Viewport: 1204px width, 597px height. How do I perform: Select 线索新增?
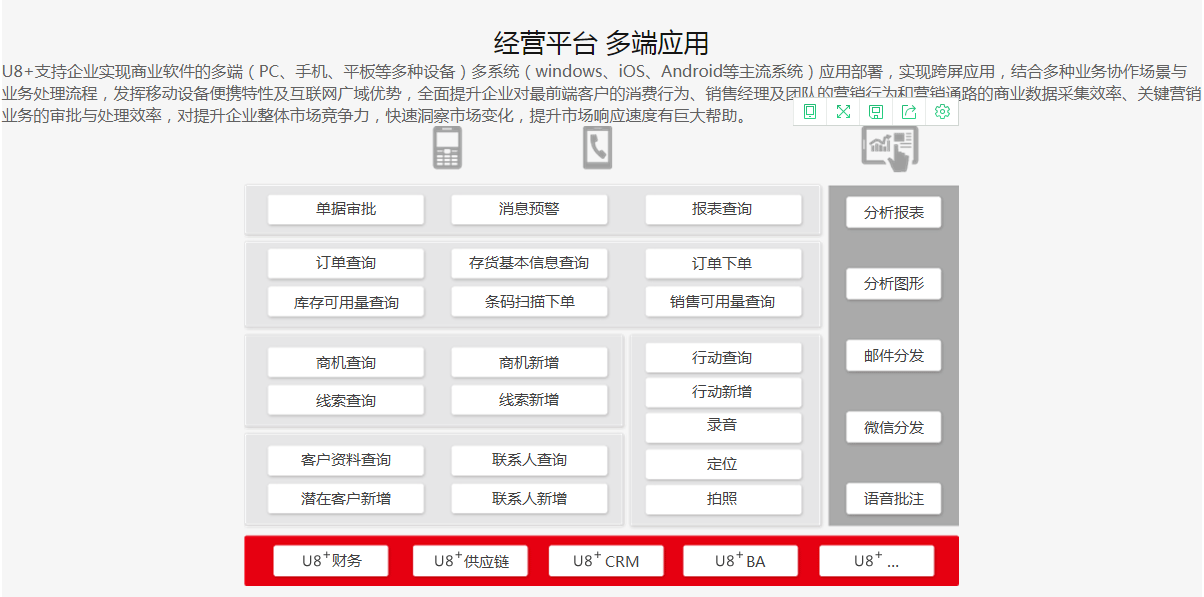pyautogui.click(x=529, y=401)
